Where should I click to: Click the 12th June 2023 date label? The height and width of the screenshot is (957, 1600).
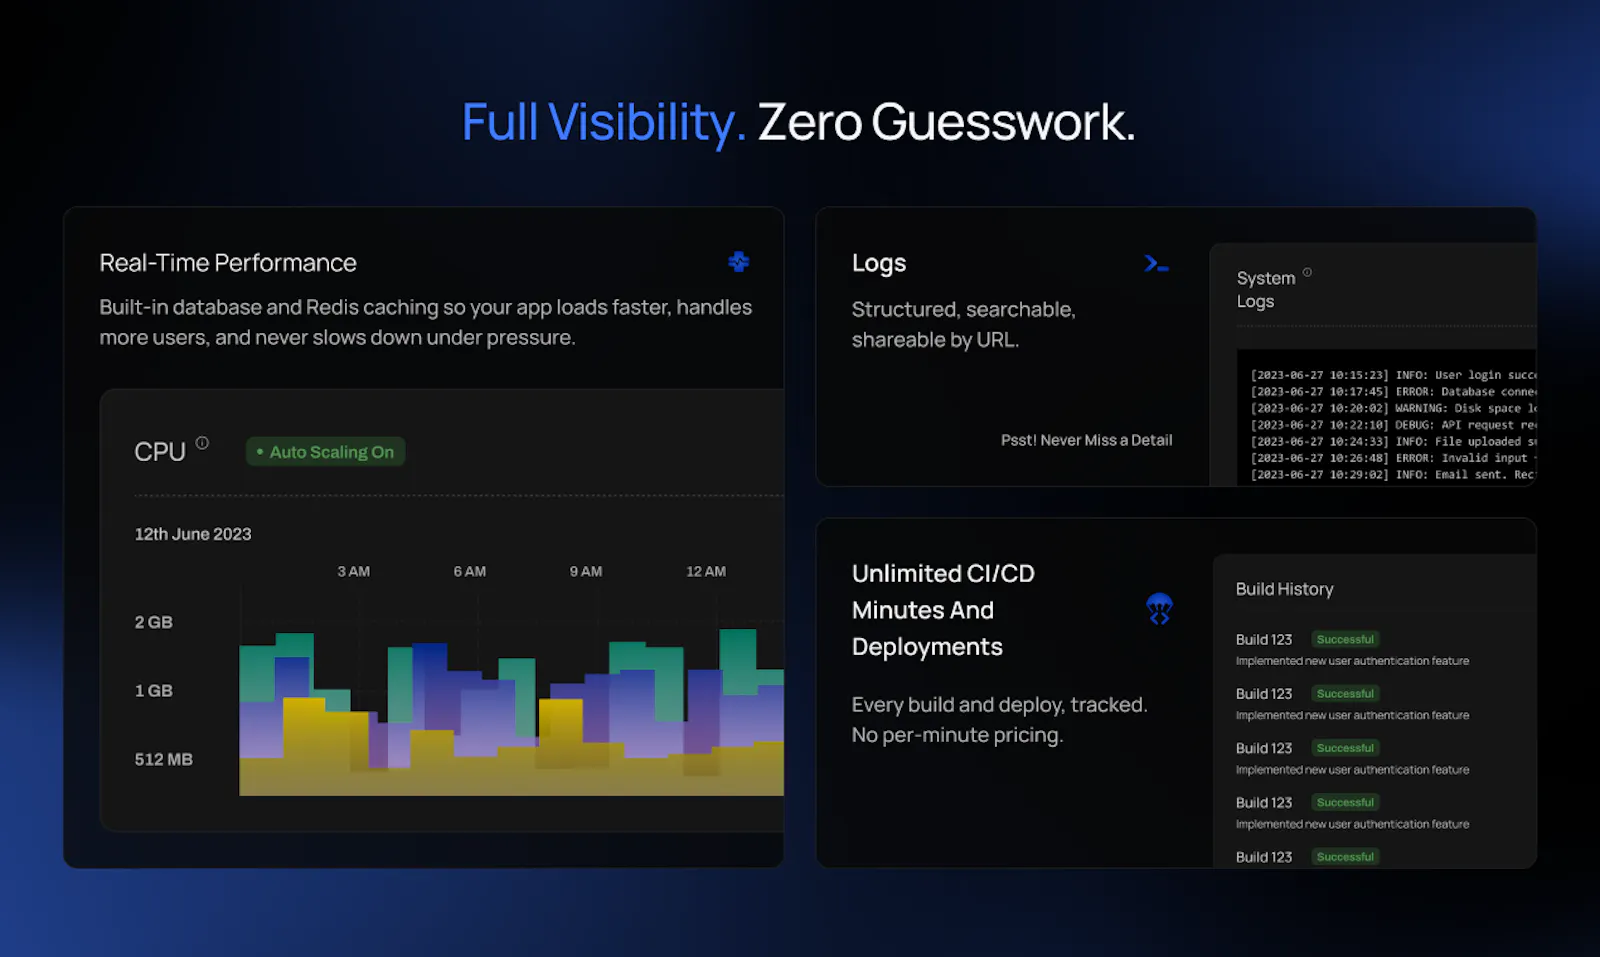point(193,534)
